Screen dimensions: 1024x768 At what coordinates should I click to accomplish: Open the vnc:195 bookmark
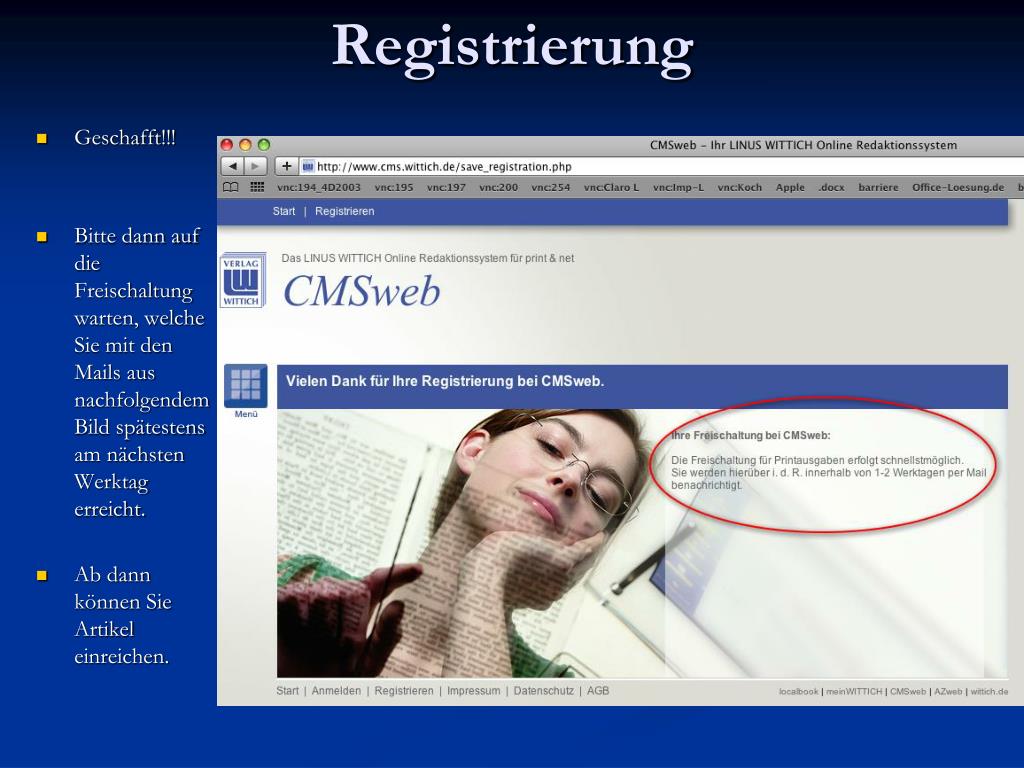pos(394,187)
